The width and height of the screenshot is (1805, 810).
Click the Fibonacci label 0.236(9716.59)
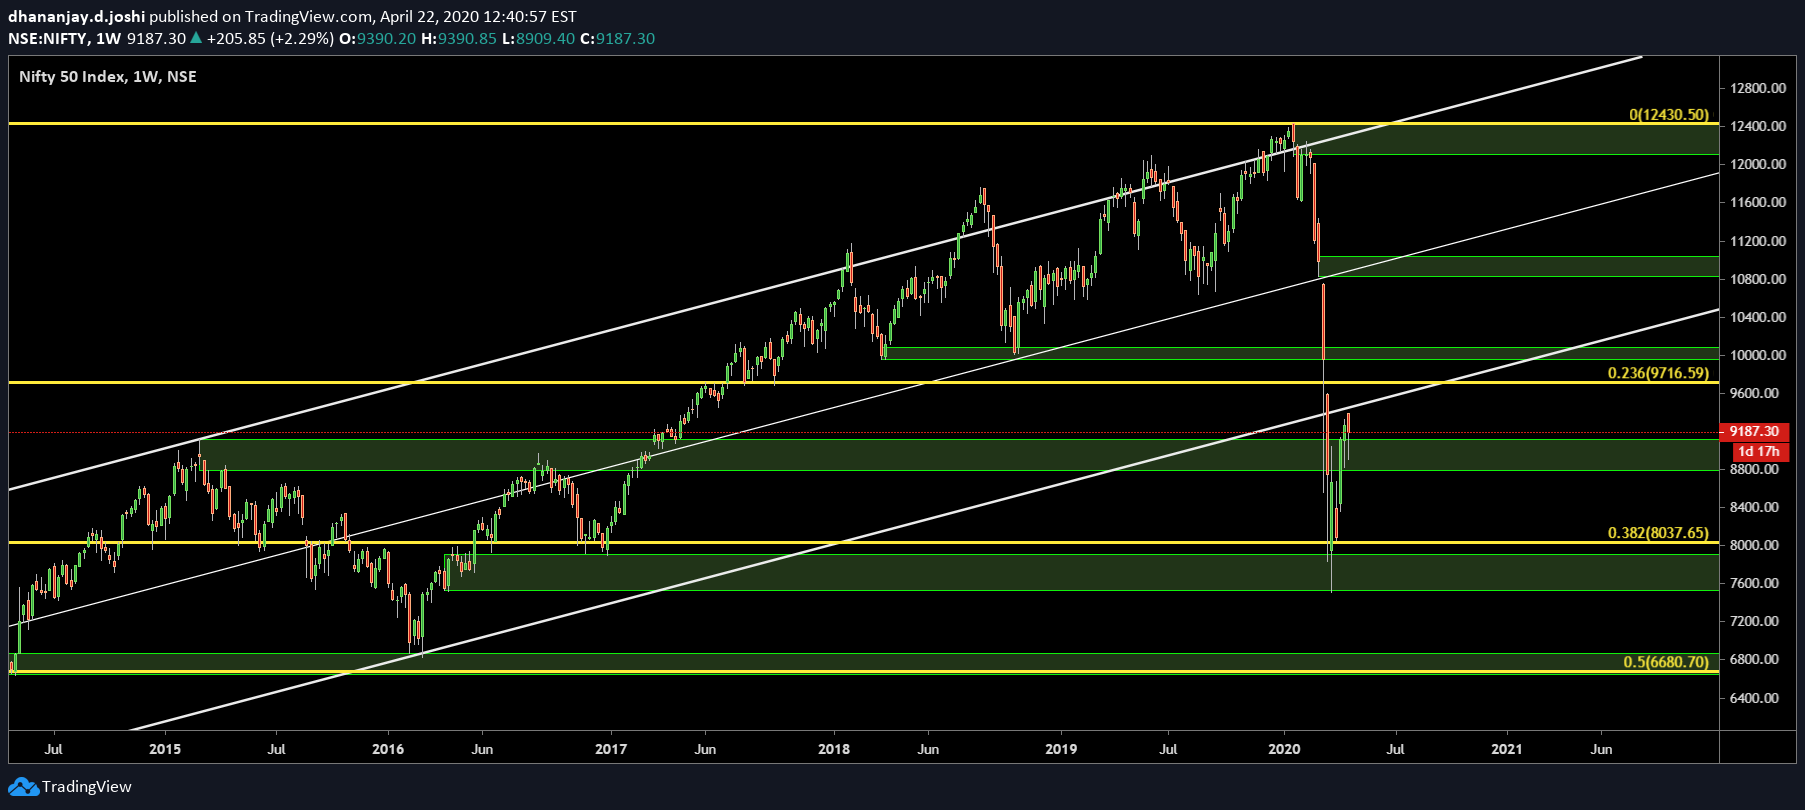(x=1658, y=373)
